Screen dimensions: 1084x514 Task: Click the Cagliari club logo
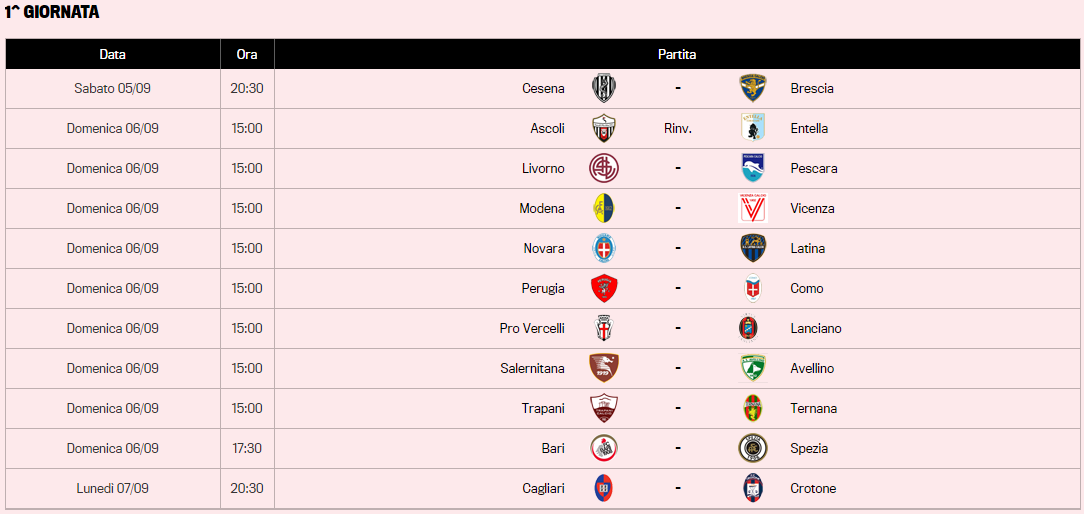tap(604, 488)
